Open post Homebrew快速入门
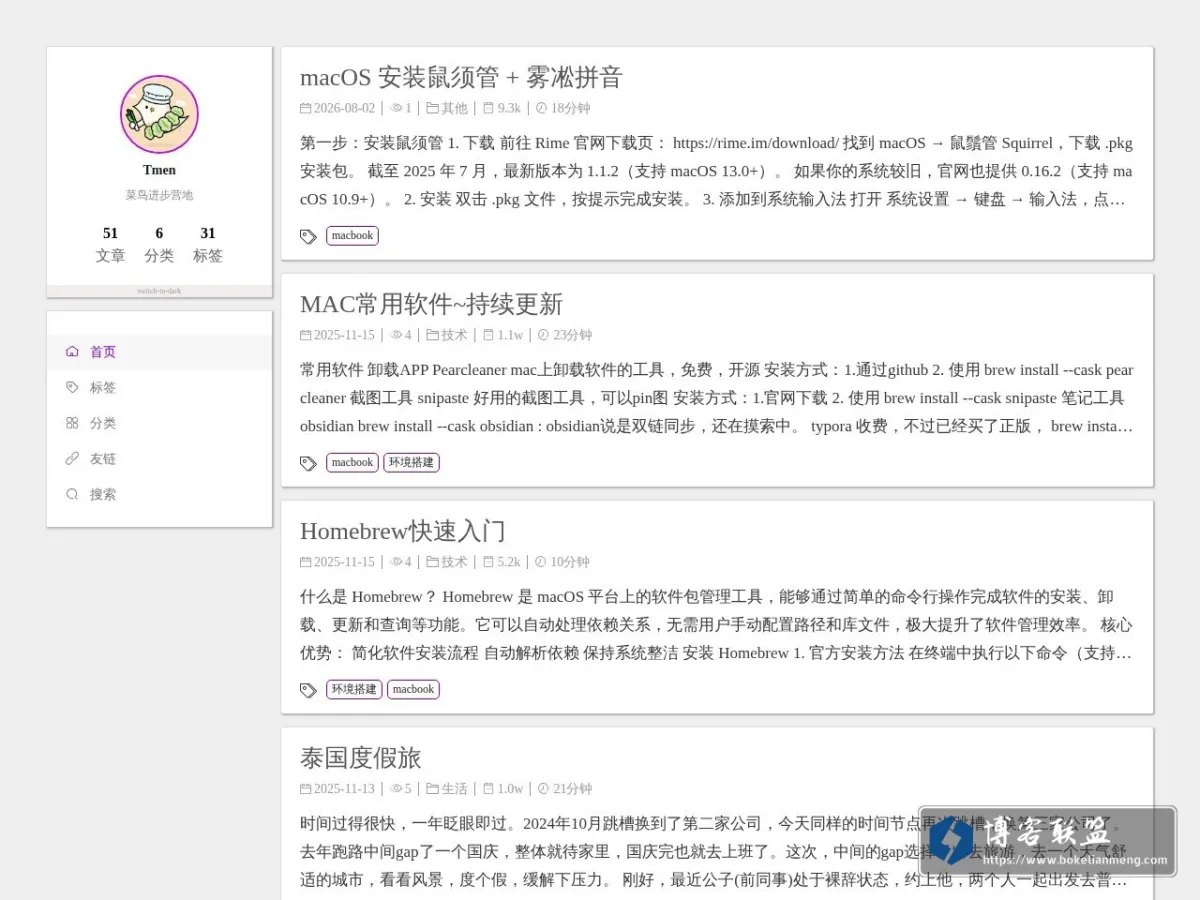 403,531
